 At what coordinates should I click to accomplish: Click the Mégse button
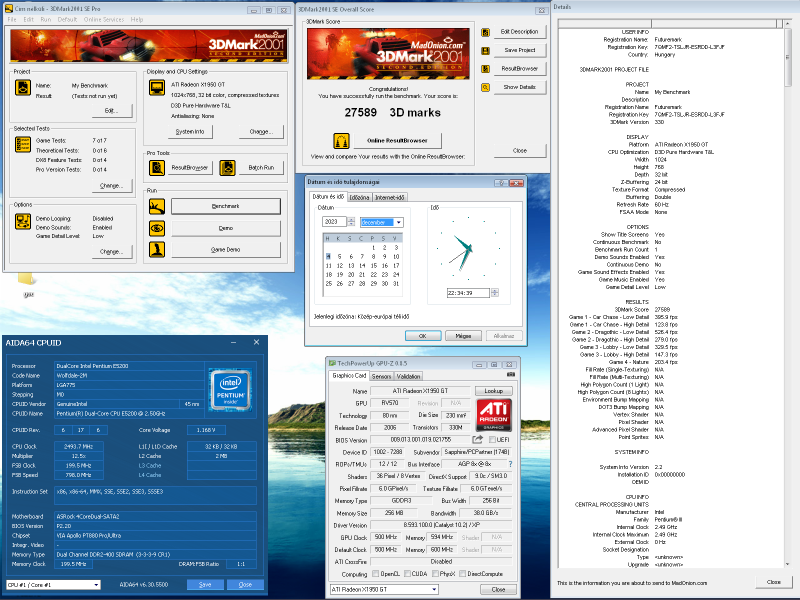(463, 336)
